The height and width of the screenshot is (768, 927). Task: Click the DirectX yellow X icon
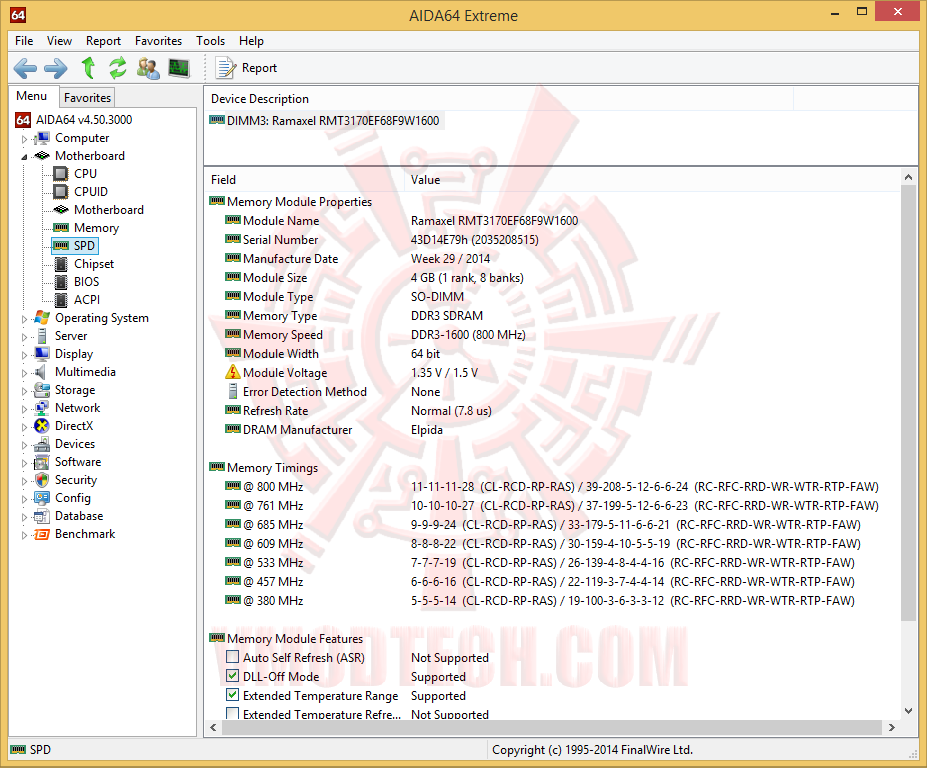pos(41,426)
